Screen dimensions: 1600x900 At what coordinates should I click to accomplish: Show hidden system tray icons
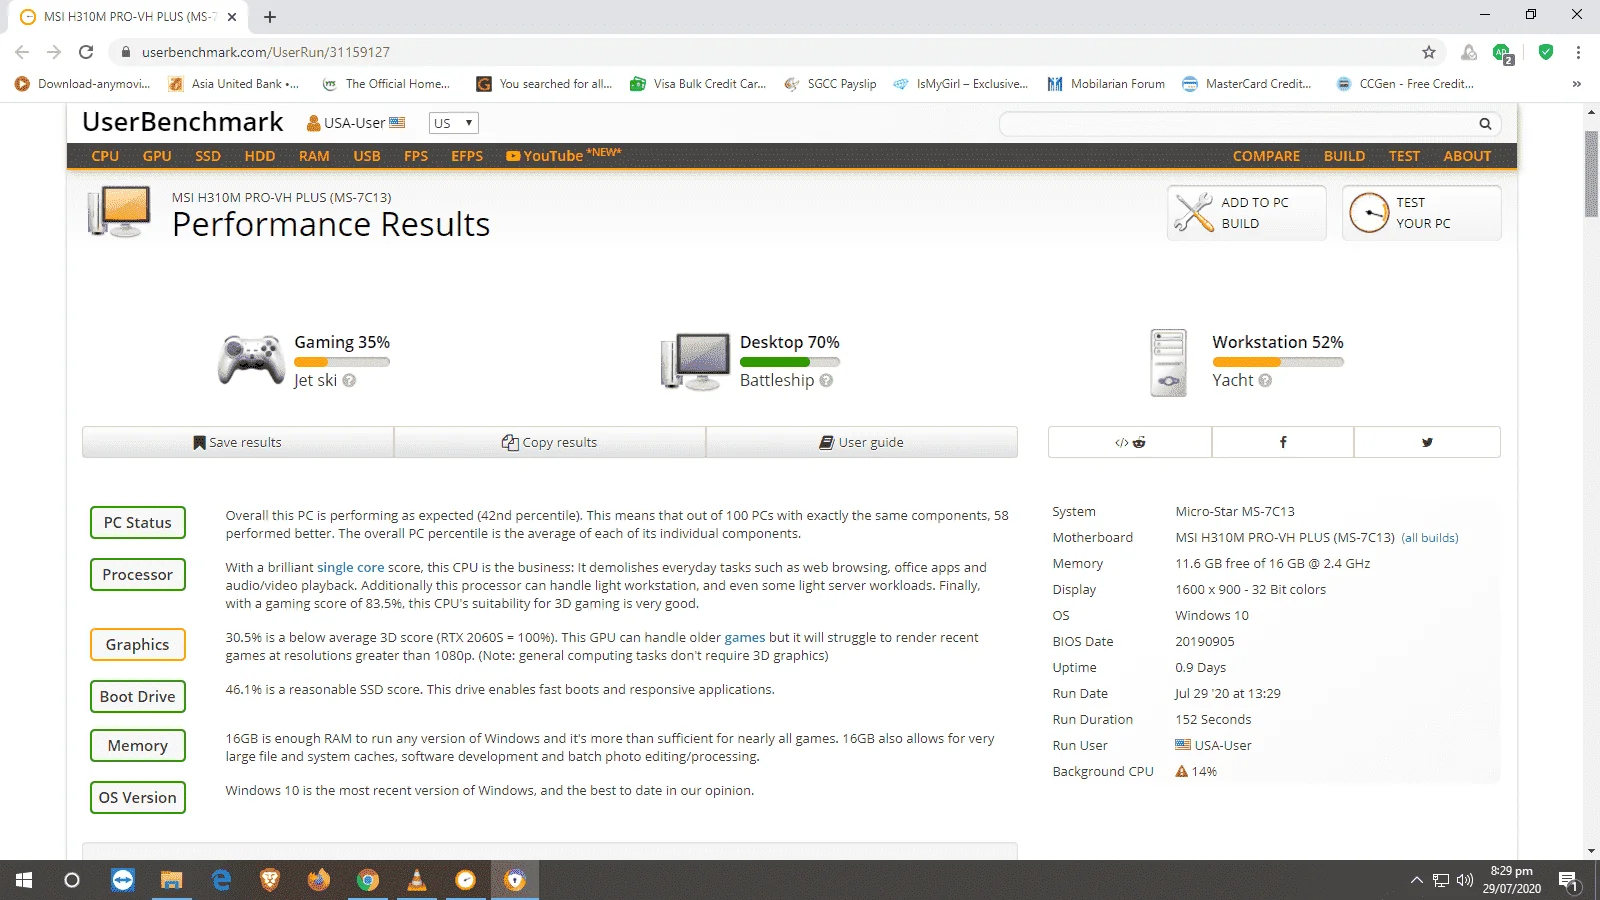[x=1416, y=880]
